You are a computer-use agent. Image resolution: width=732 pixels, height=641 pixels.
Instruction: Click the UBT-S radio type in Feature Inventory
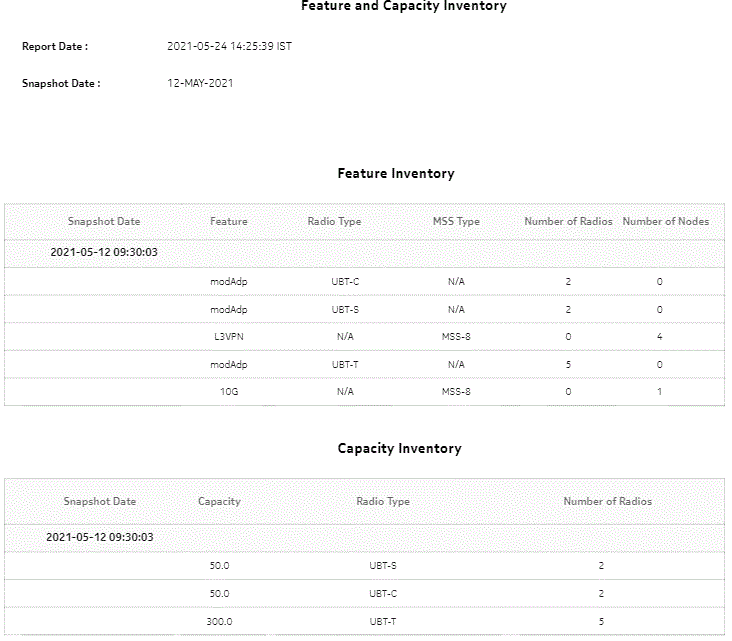[x=345, y=310]
